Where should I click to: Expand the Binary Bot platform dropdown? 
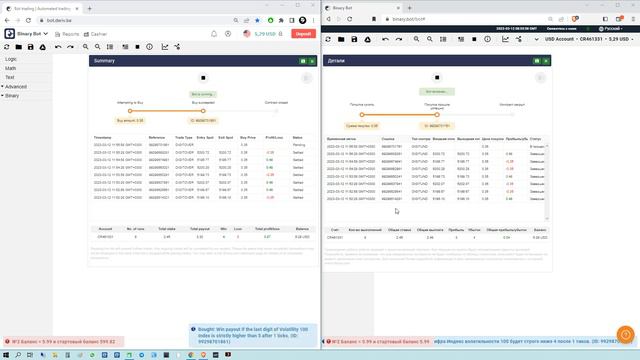click(x=32, y=34)
